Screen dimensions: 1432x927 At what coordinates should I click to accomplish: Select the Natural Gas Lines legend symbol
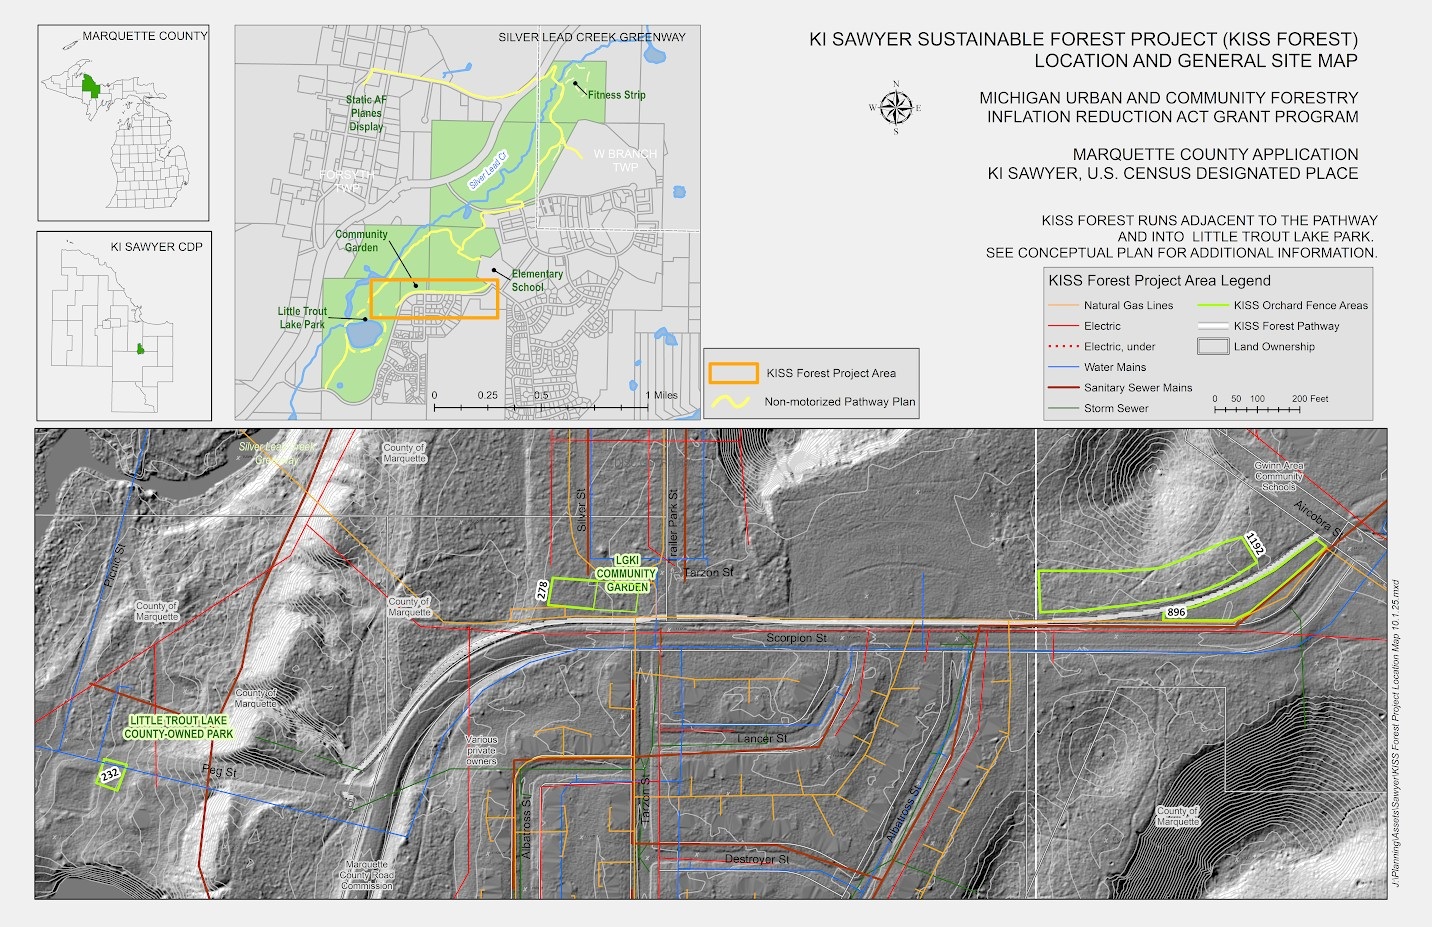point(1063,306)
